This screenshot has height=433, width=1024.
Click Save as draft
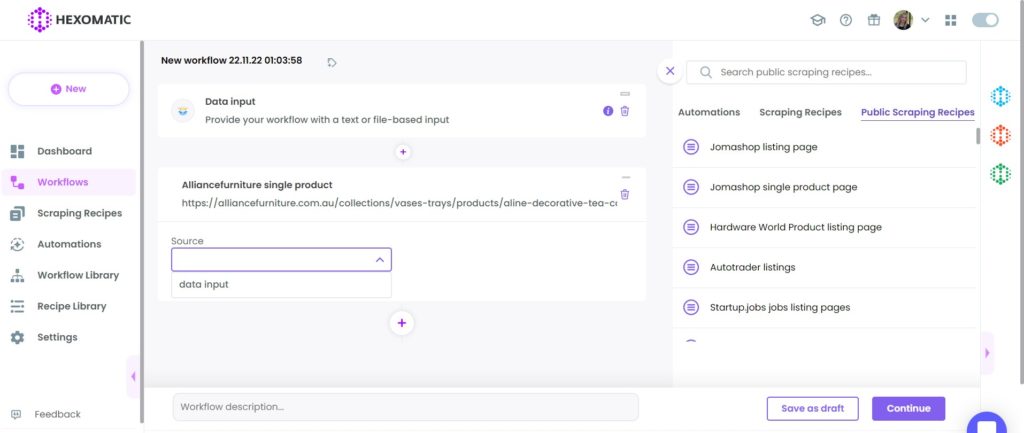pyautogui.click(x=812, y=408)
